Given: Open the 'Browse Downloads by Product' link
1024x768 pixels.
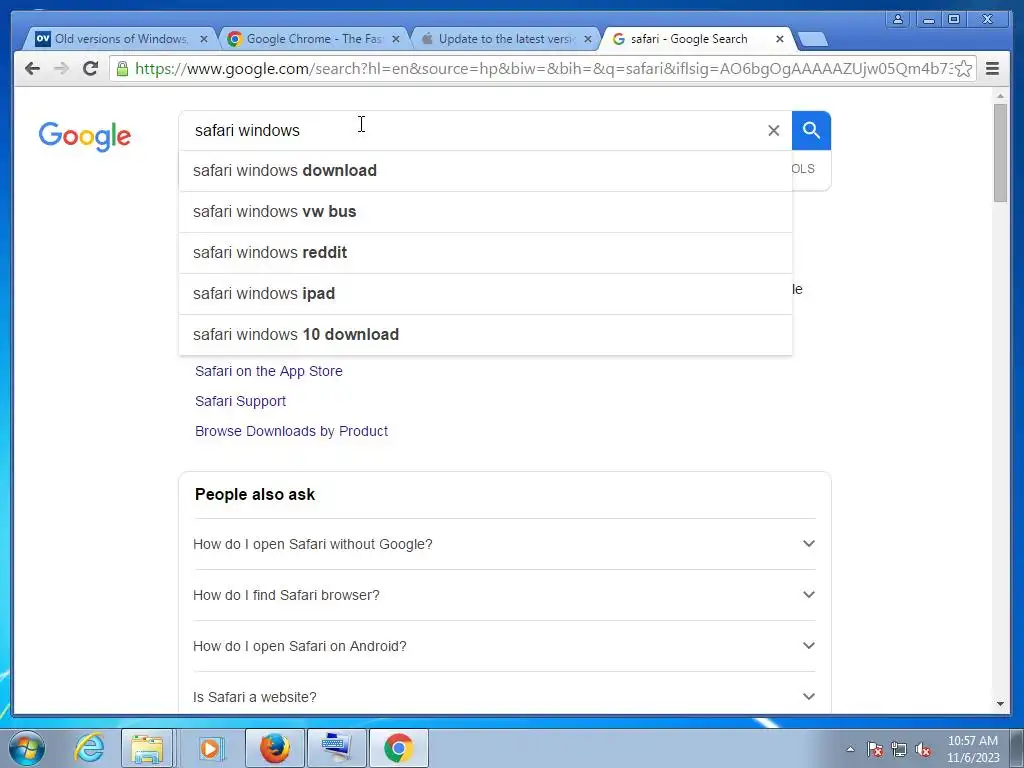Looking at the screenshot, I should click(x=291, y=431).
